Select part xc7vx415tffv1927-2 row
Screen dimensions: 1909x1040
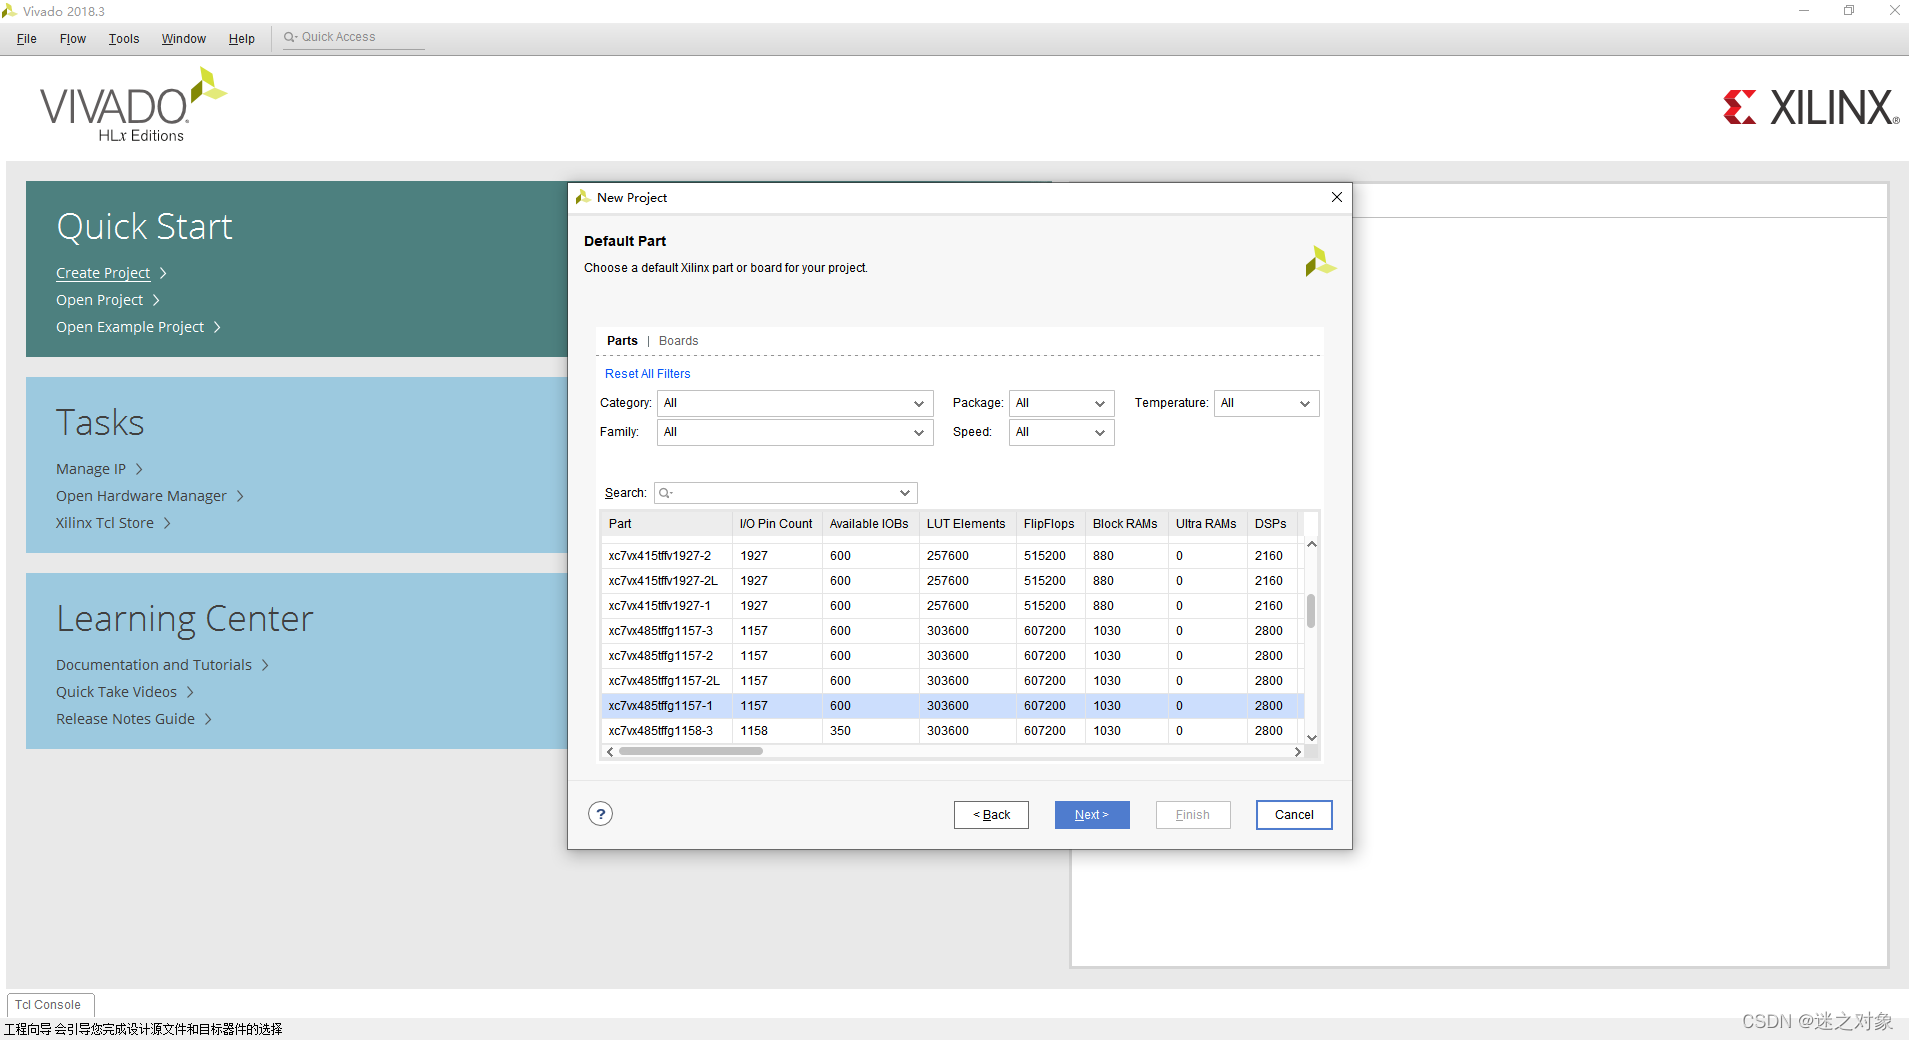pyautogui.click(x=952, y=556)
